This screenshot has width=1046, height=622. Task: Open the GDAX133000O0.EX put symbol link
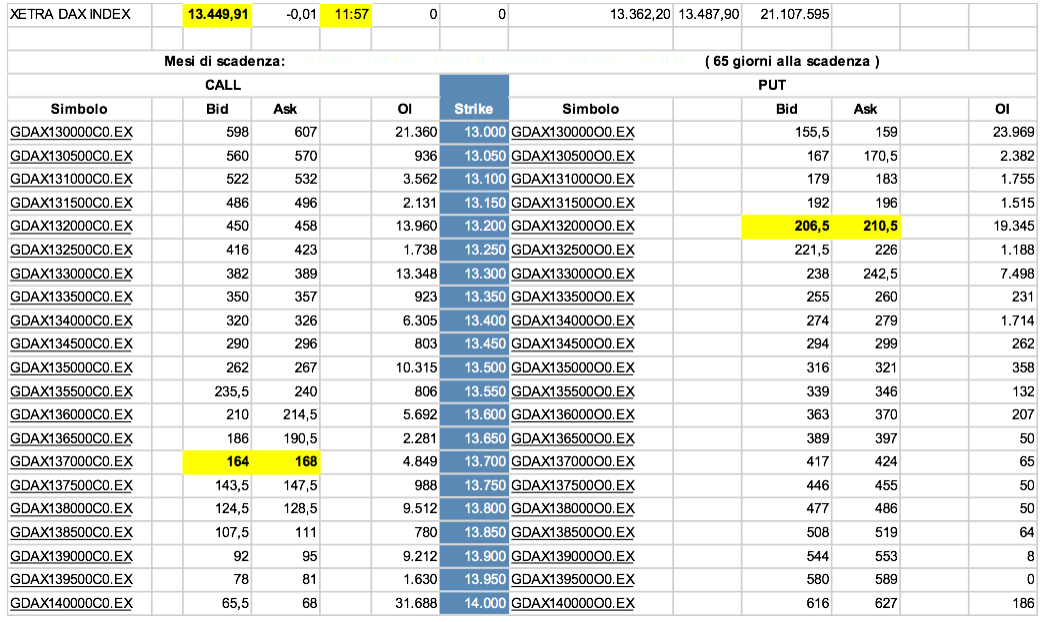pos(572,274)
